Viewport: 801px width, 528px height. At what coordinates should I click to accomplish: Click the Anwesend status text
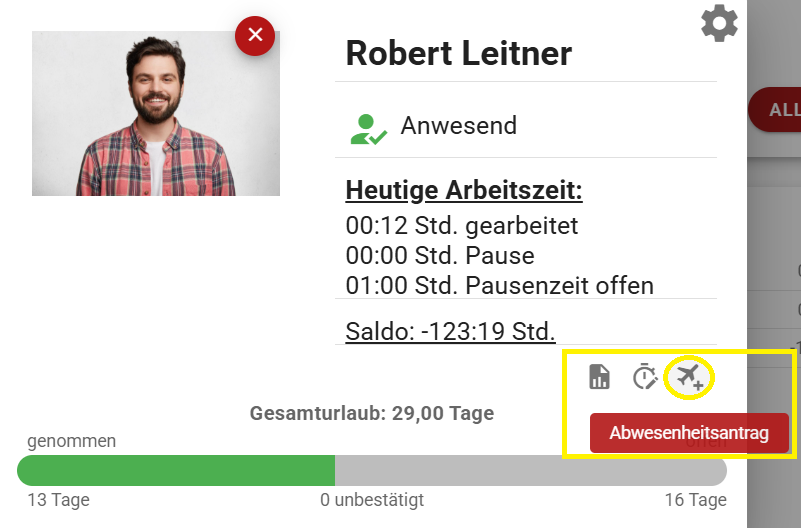(459, 126)
